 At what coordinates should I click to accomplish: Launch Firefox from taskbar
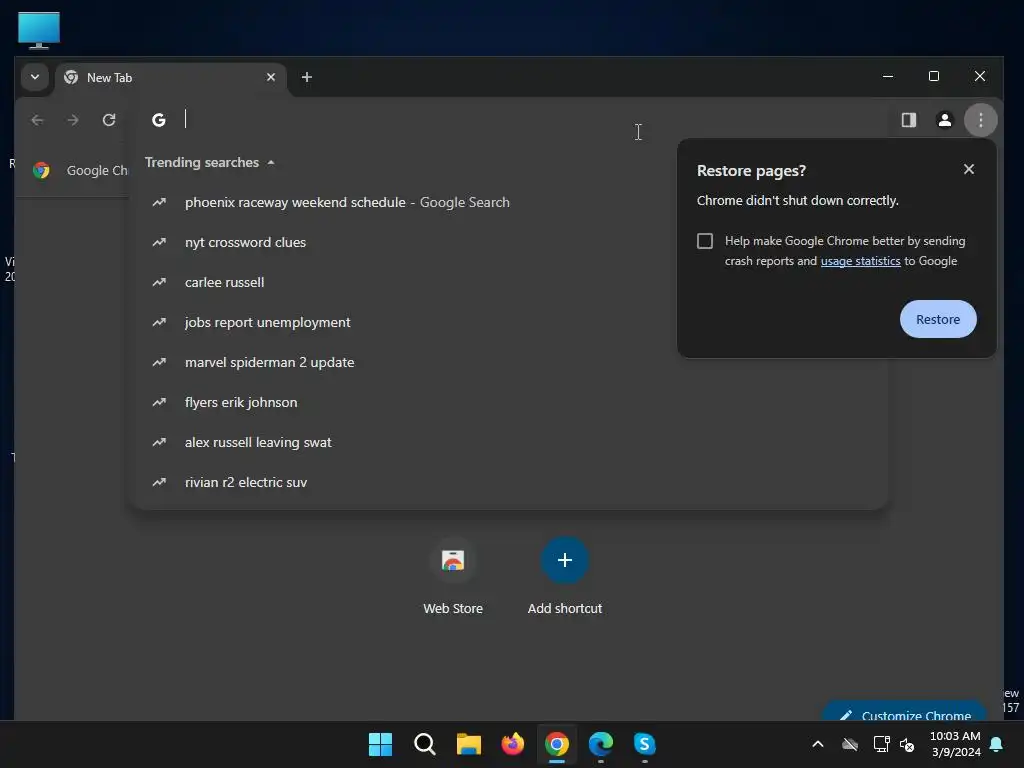(x=513, y=744)
